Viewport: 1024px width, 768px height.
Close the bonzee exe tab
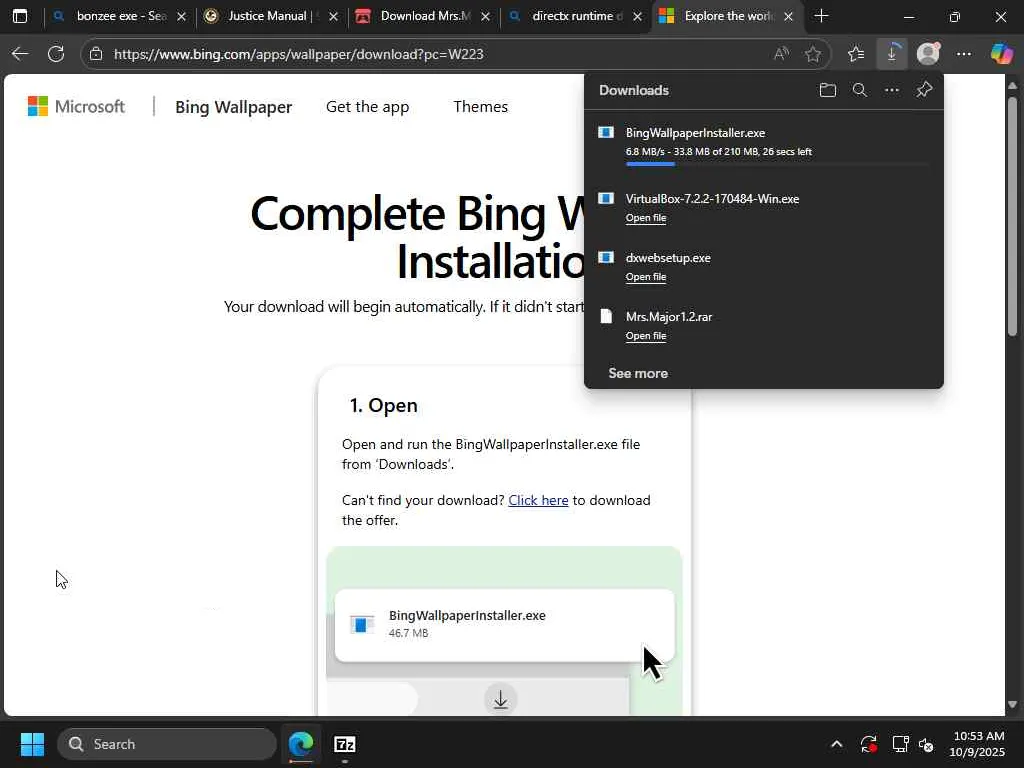(x=181, y=17)
